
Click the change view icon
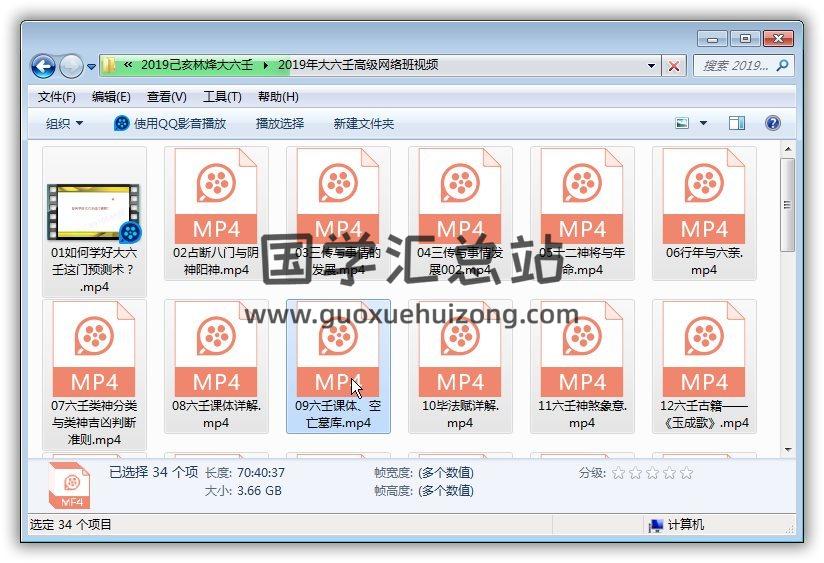(682, 123)
